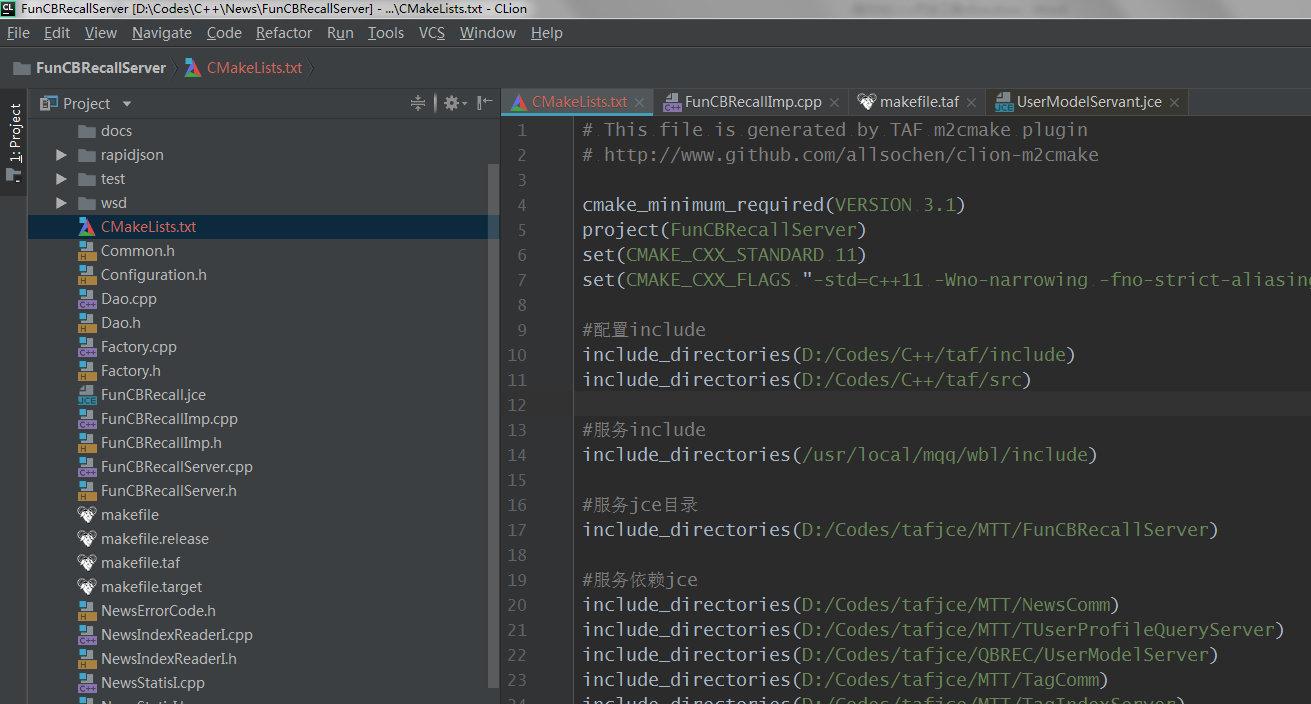Image resolution: width=1311 pixels, height=704 pixels.
Task: Click the CMakeLists.txt breadcrumb
Action: click(254, 67)
